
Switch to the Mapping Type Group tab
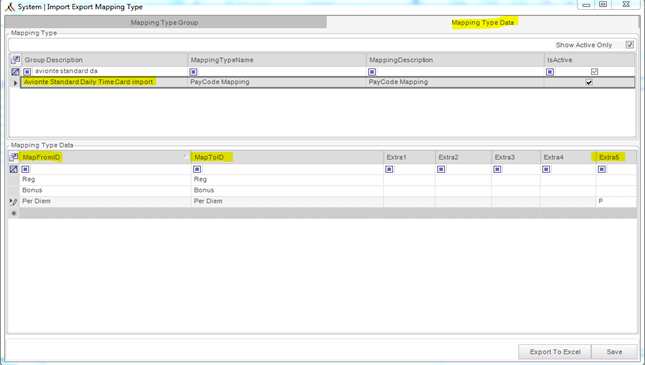click(x=165, y=23)
